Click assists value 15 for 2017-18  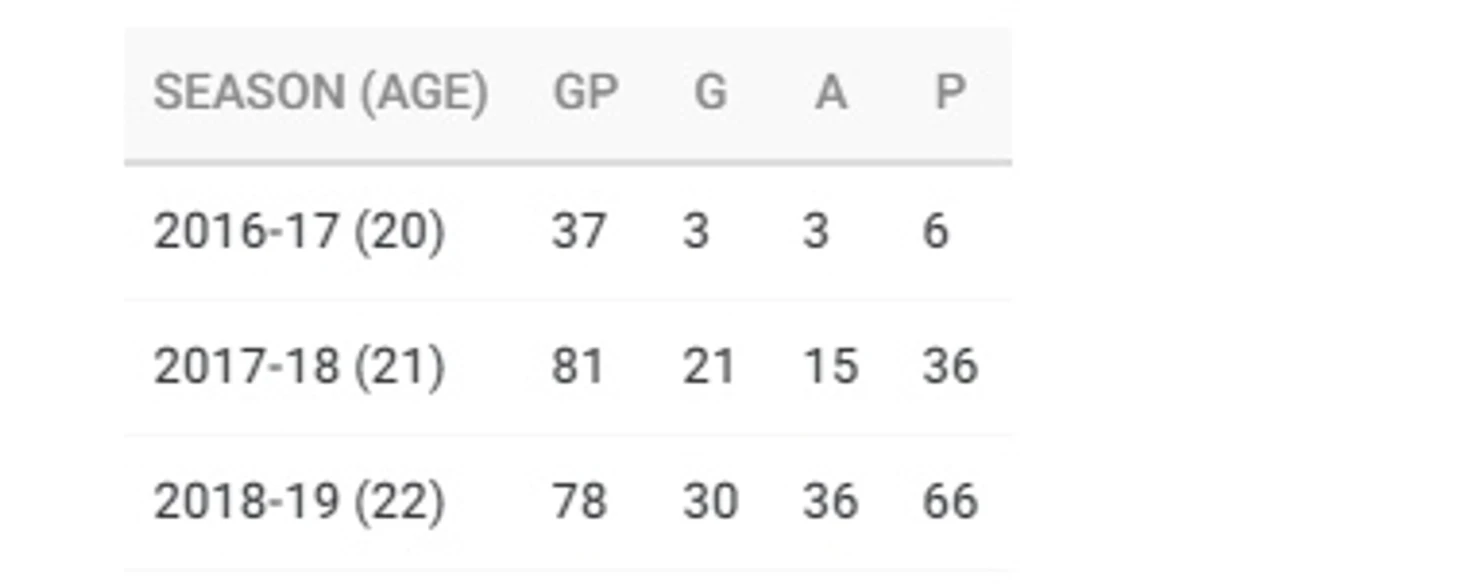(x=830, y=367)
